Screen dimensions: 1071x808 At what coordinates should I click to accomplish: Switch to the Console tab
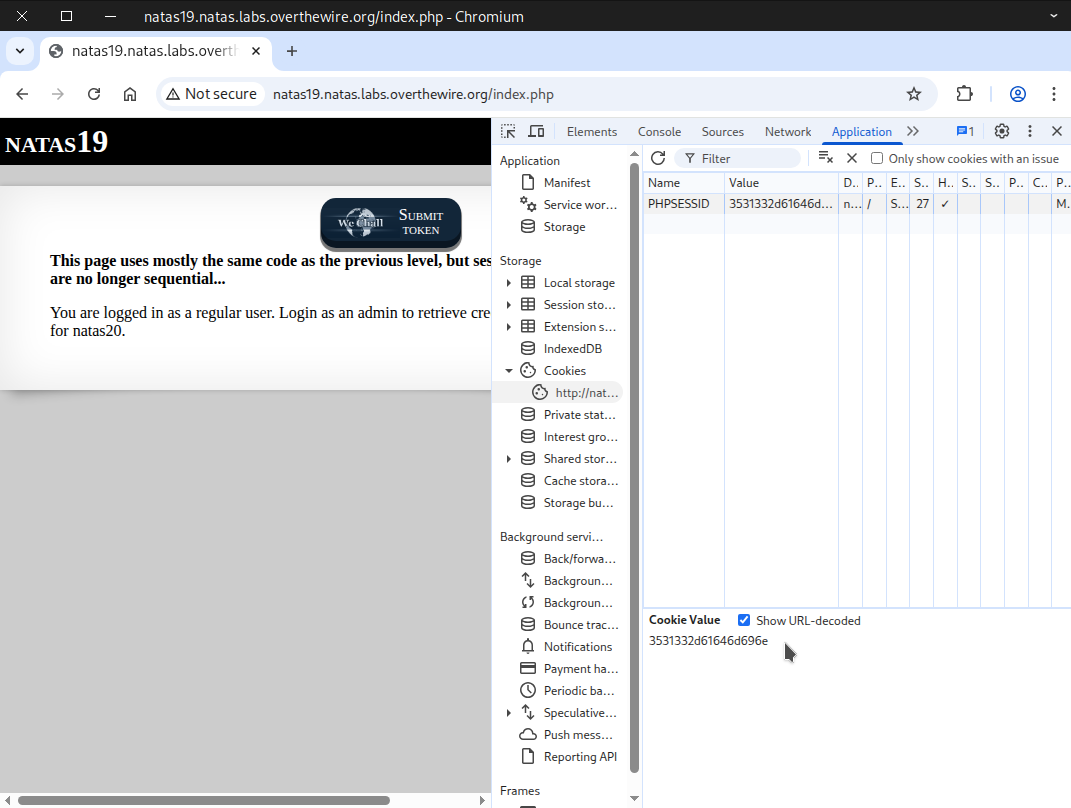659,132
